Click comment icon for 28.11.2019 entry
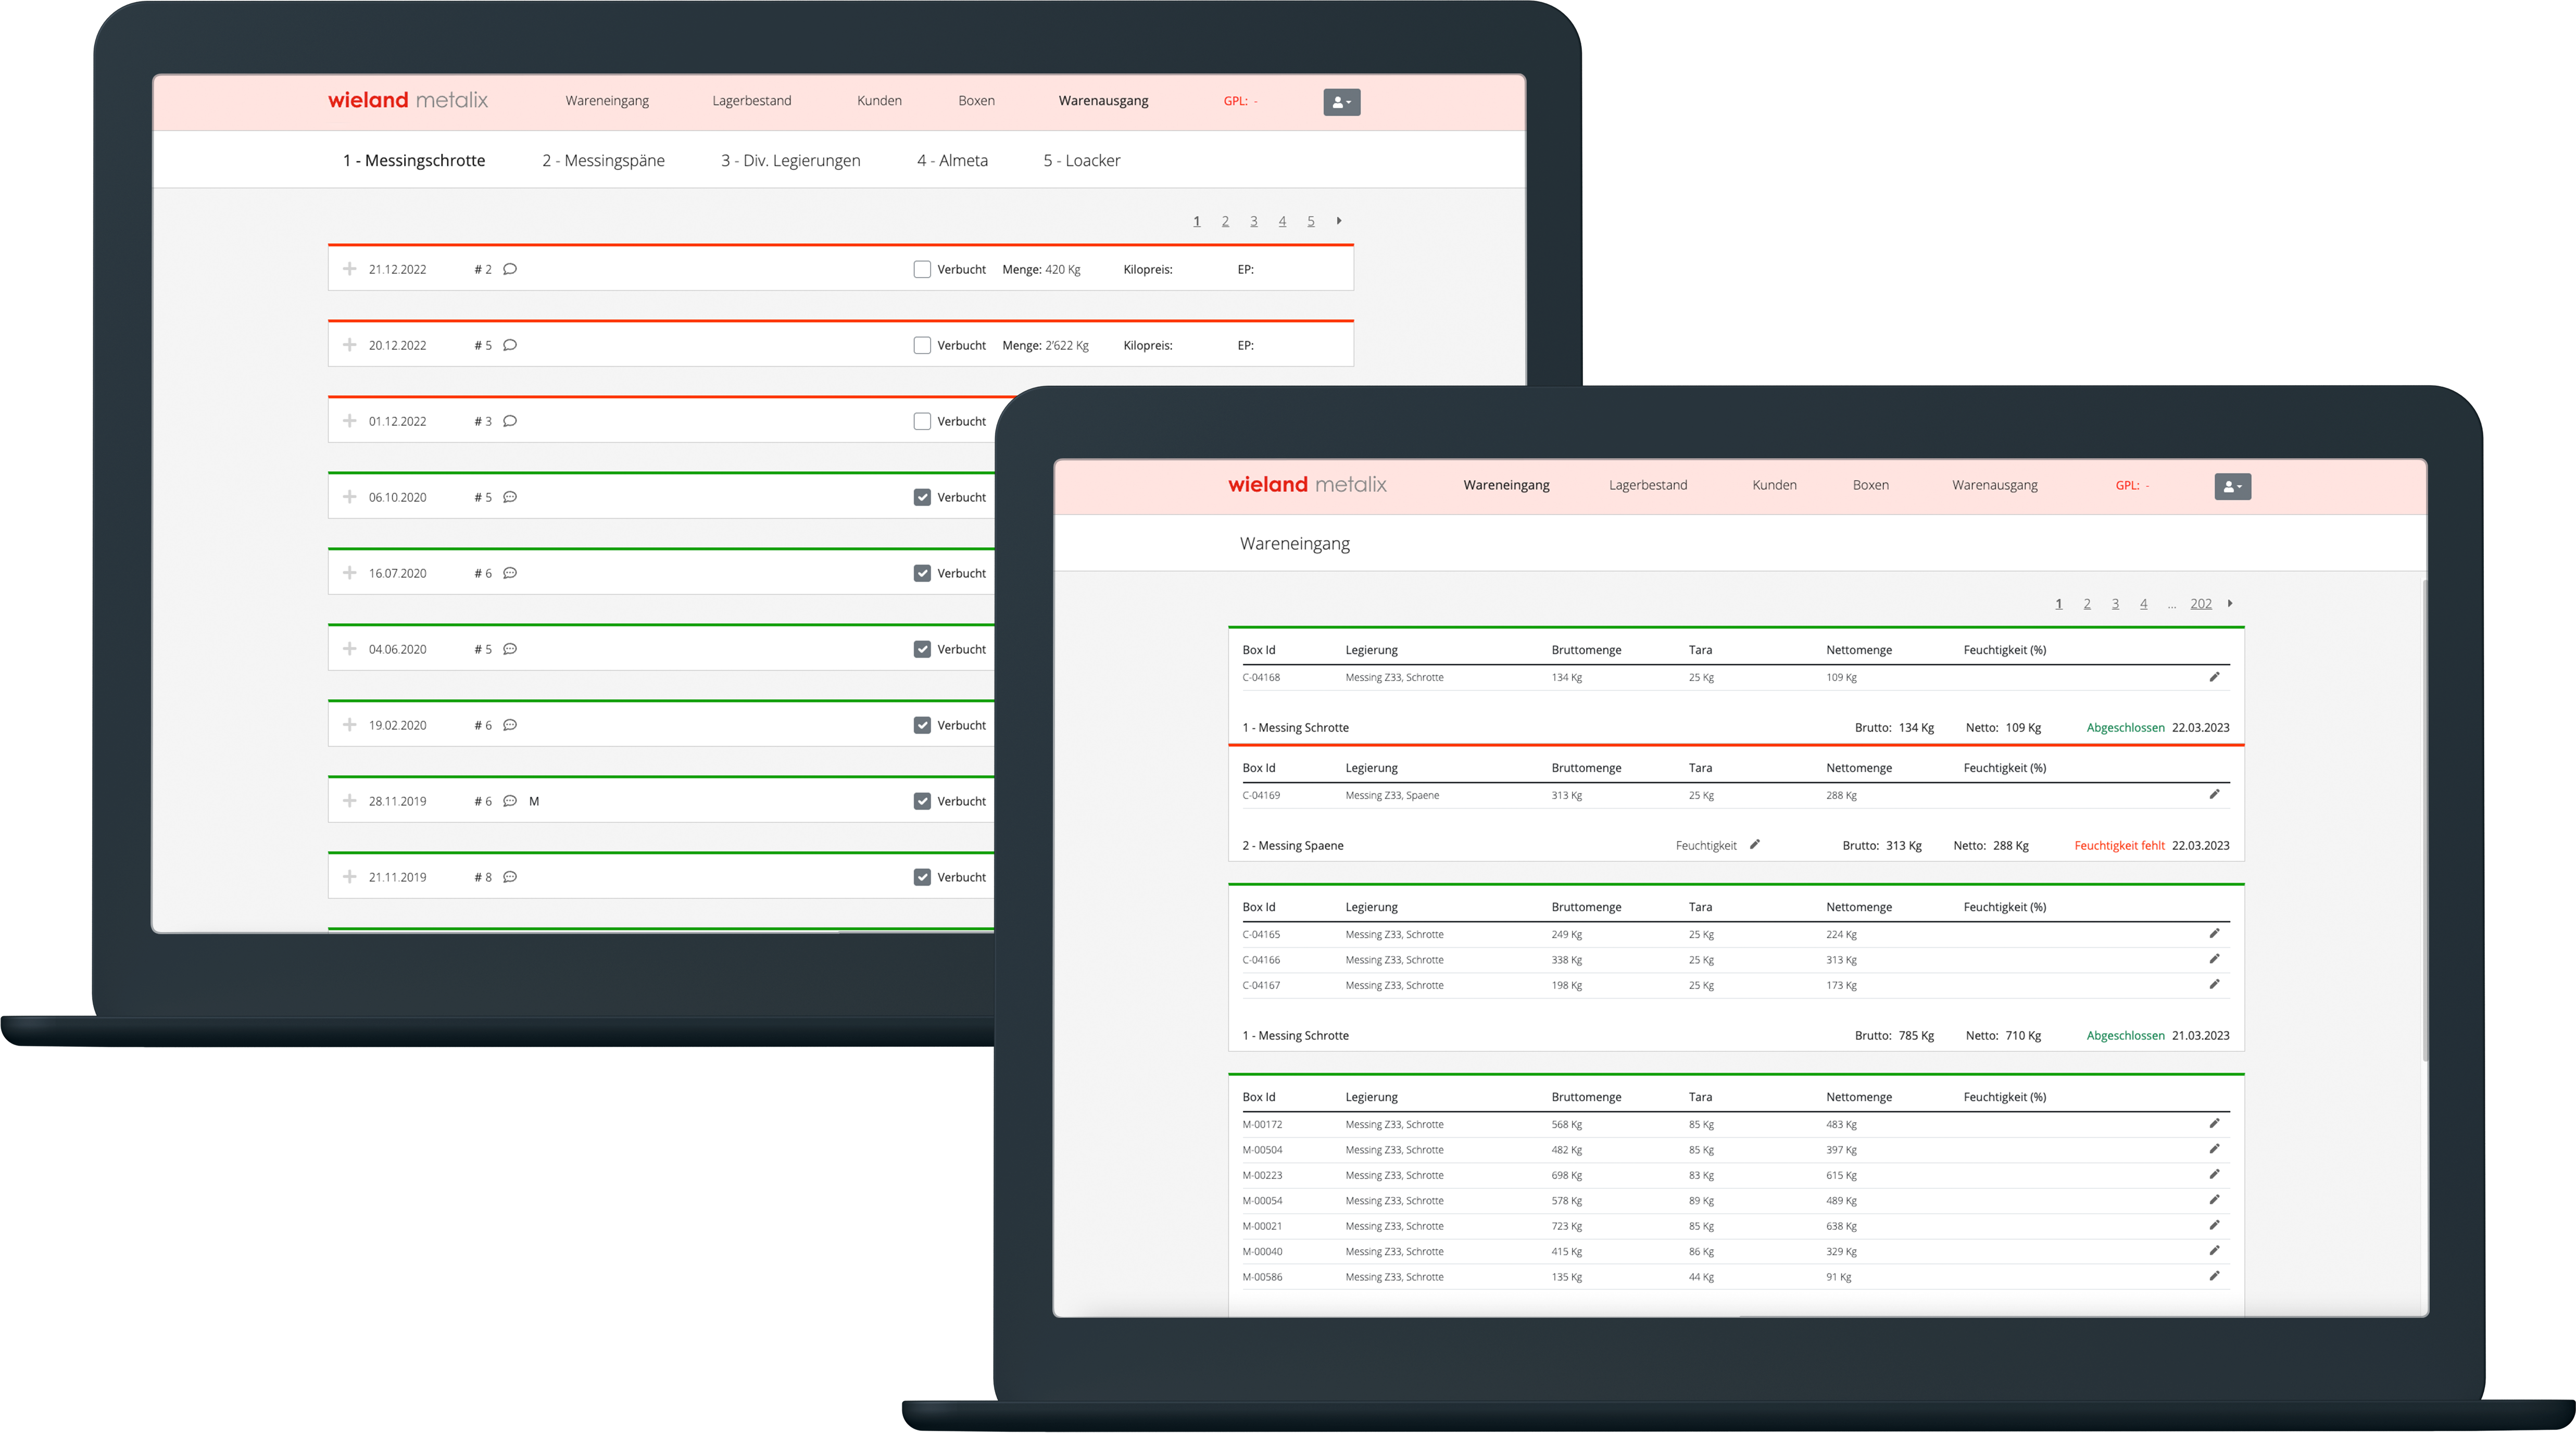This screenshot has width=2576, height=1433. click(510, 801)
